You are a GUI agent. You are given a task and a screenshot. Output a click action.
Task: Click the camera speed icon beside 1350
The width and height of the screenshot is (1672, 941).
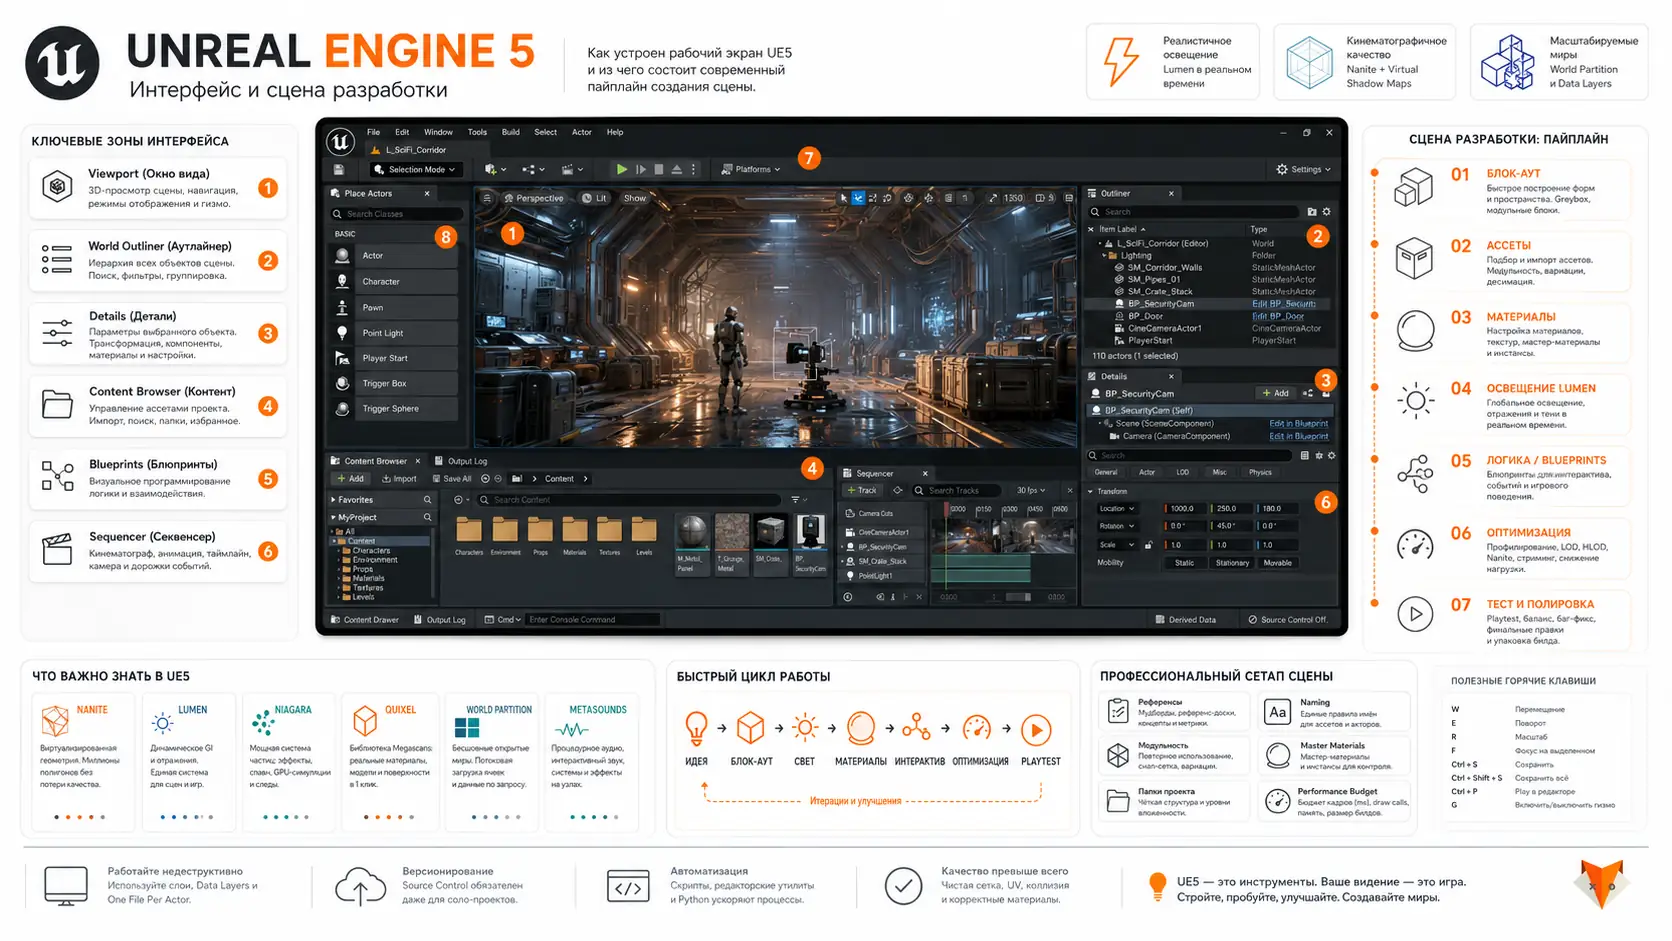tap(992, 198)
